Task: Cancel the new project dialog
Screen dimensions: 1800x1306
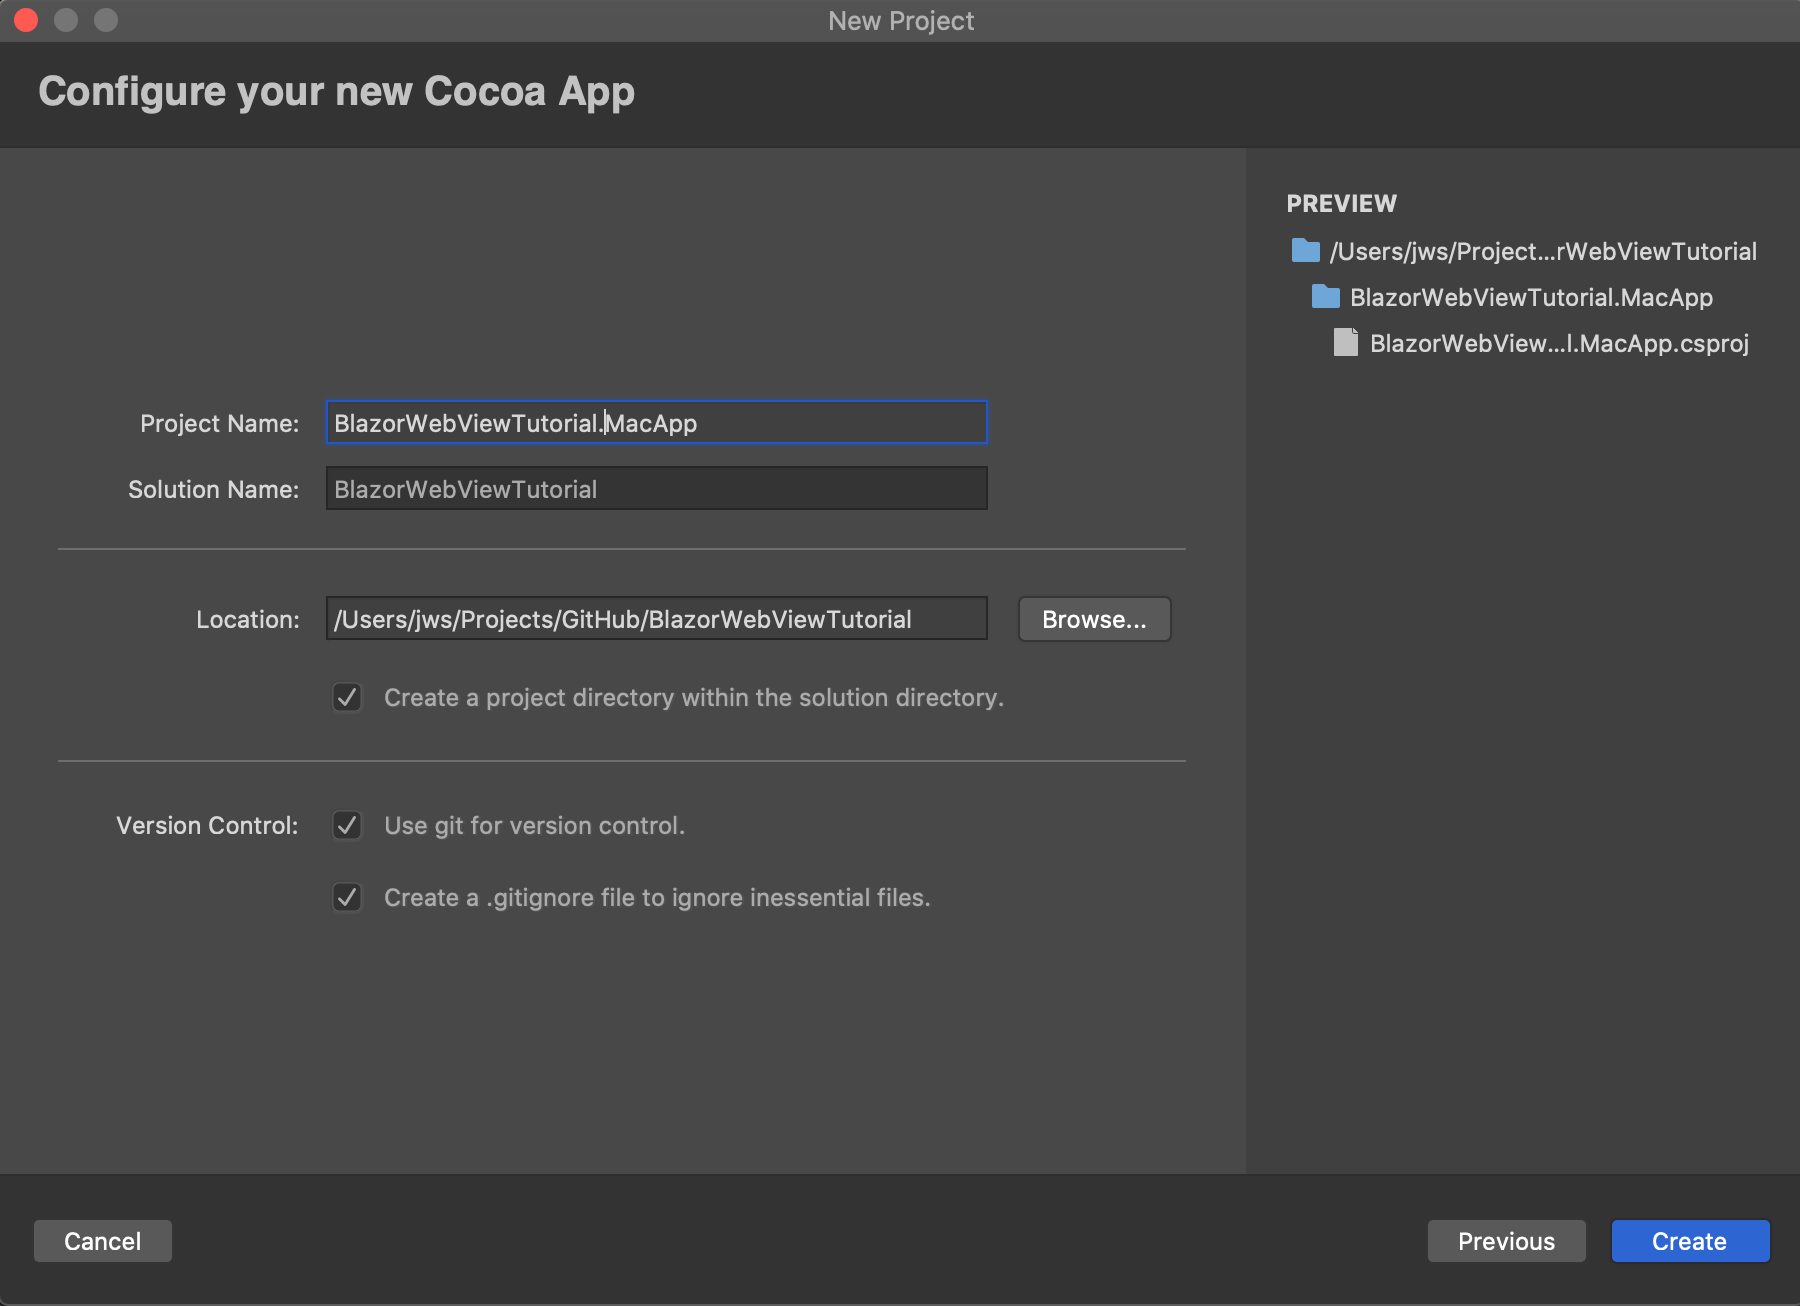Action: click(103, 1241)
